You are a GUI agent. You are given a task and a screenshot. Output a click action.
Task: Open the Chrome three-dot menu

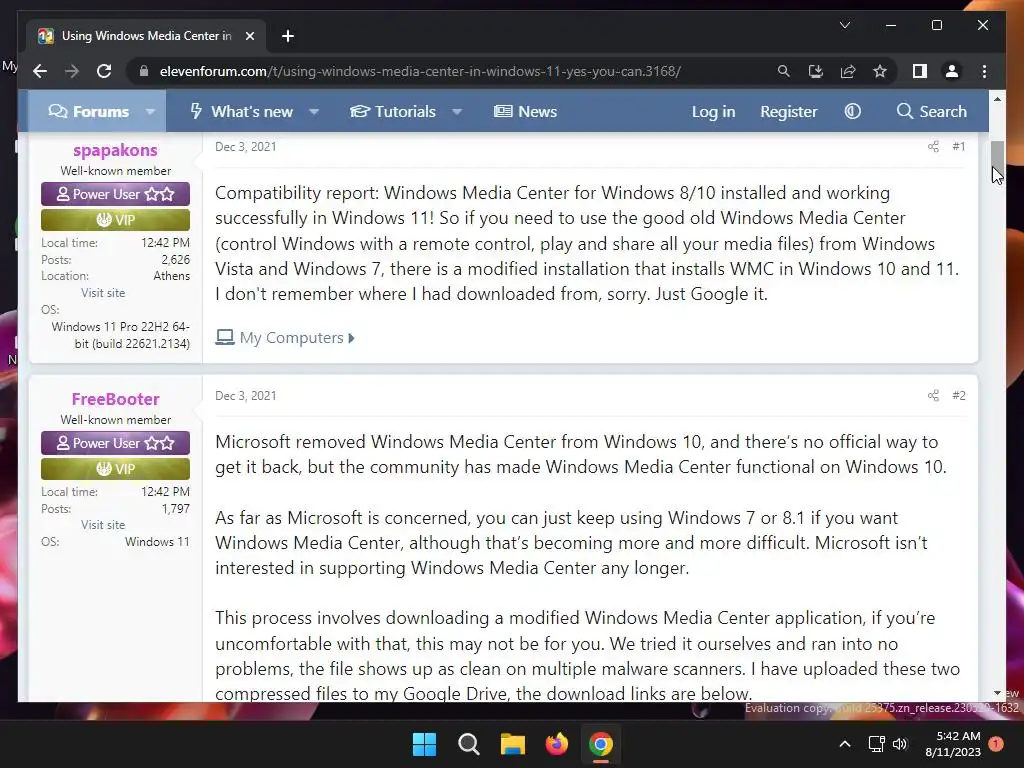(x=984, y=71)
